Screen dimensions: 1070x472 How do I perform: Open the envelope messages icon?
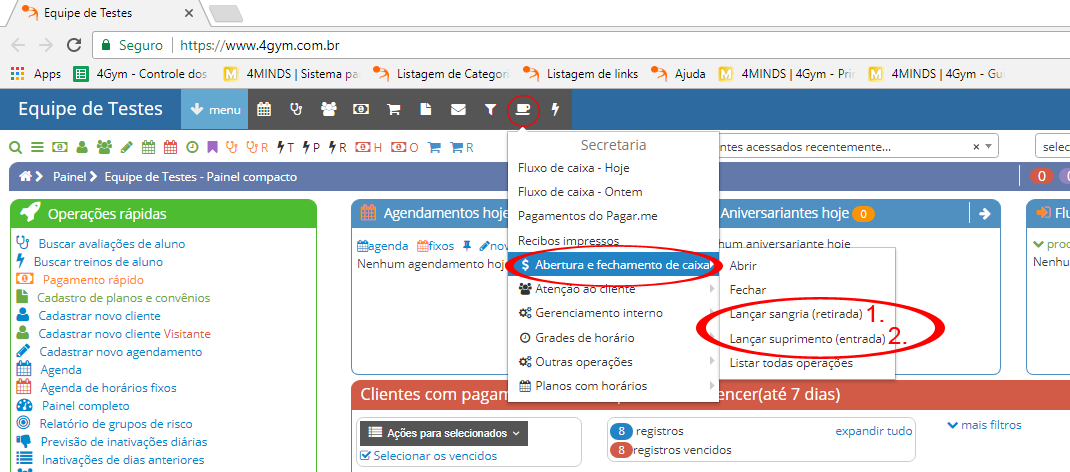(458, 109)
